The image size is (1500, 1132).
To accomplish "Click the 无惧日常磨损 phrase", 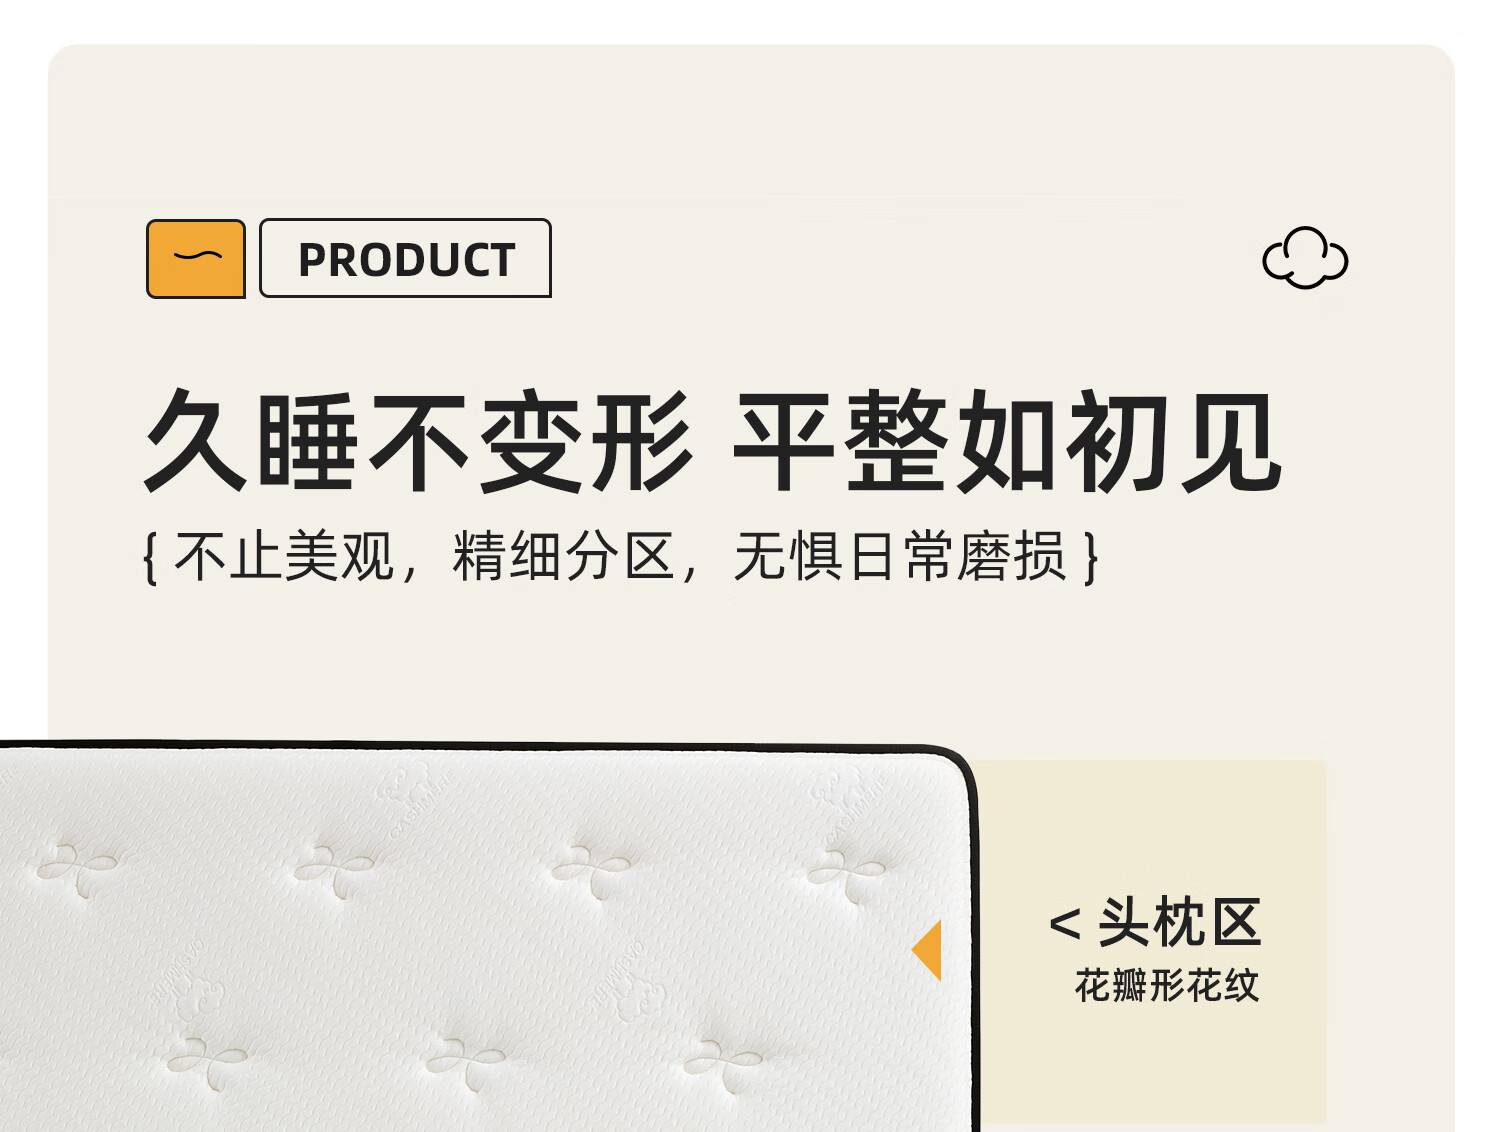I will pyautogui.click(x=900, y=556).
